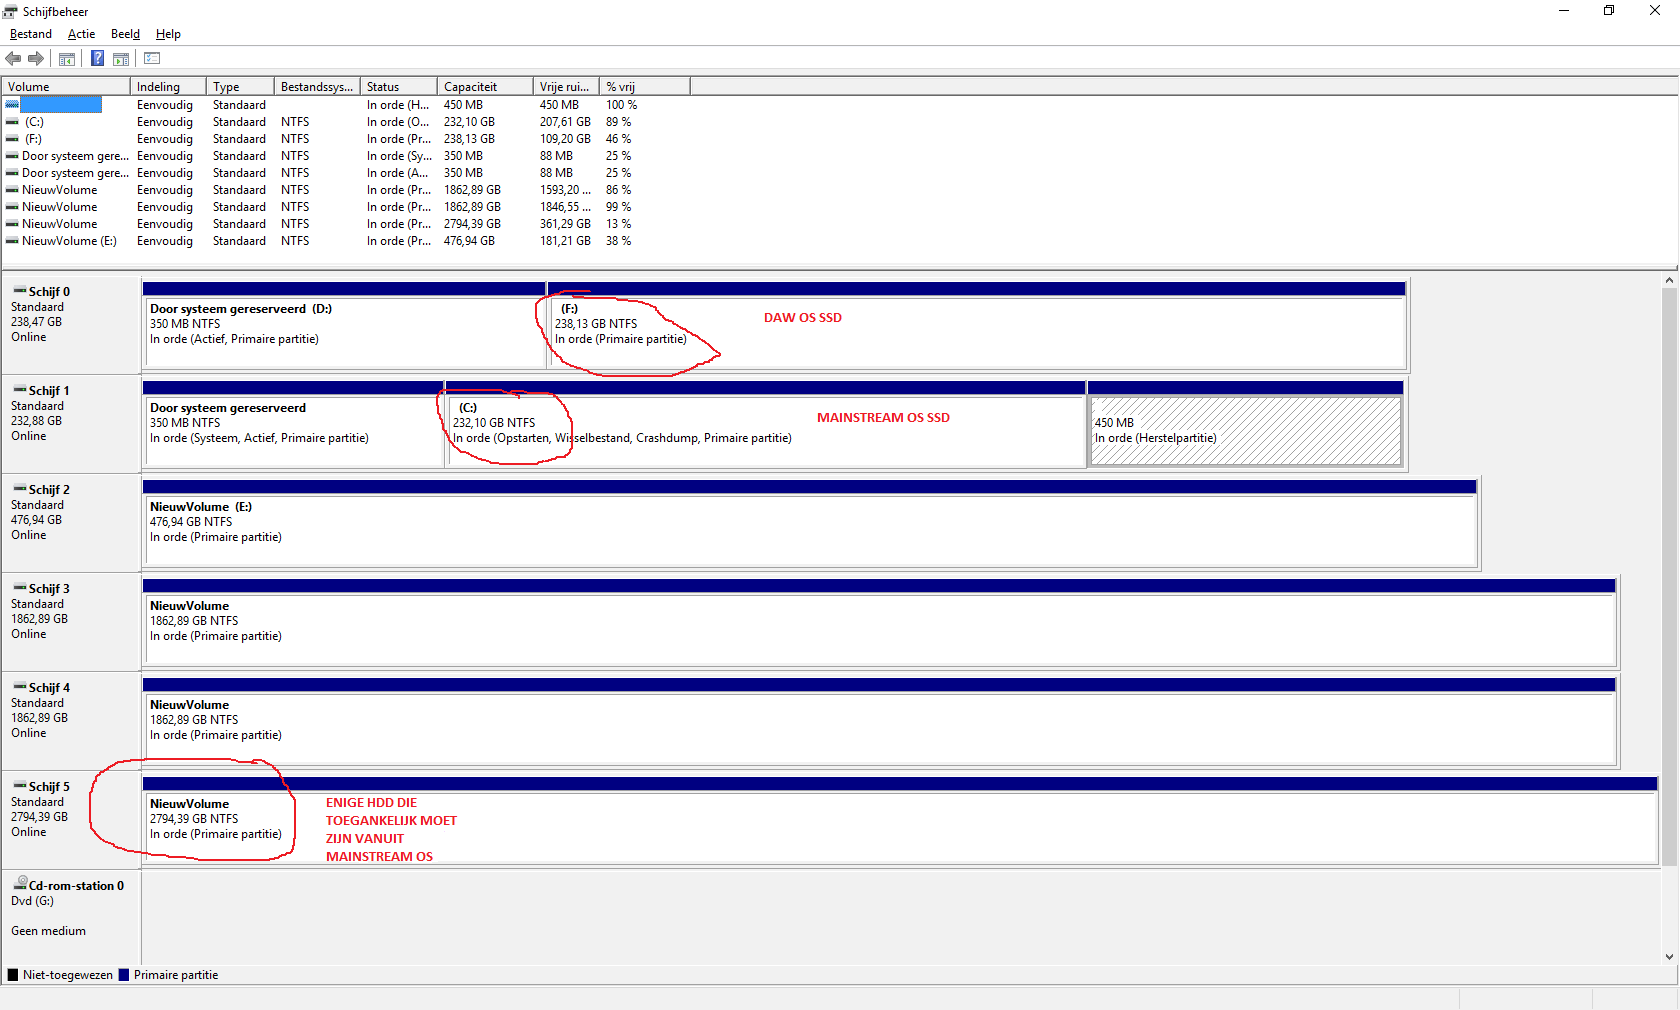Select the Schijf 5 disk icon
1680x1010 pixels.
(x=19, y=786)
